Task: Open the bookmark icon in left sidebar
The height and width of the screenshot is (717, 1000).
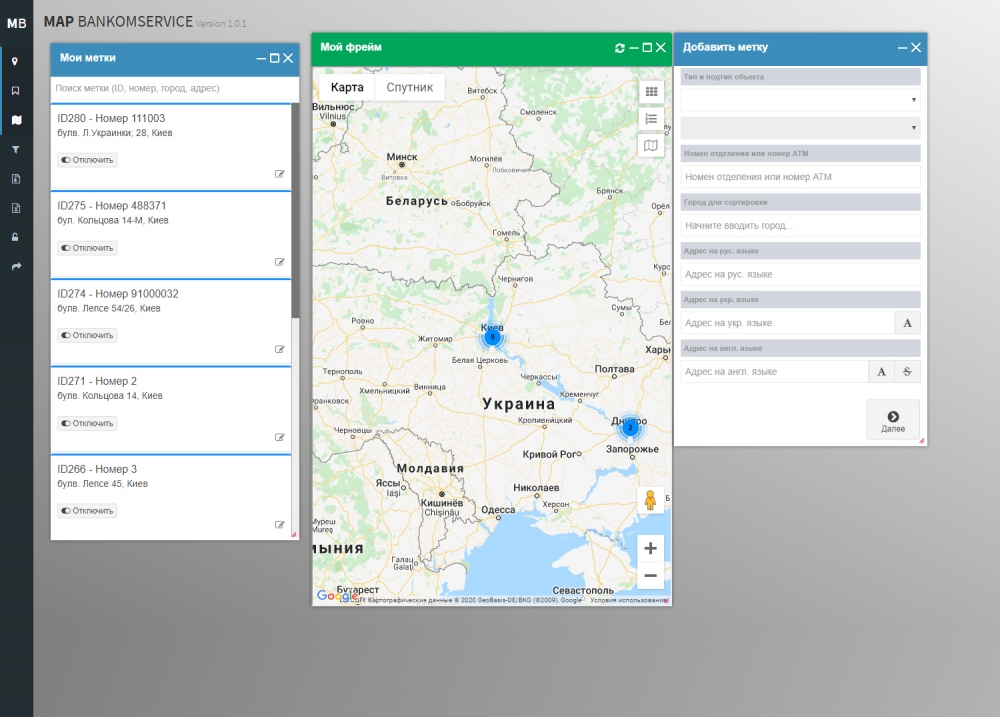Action: 15,90
